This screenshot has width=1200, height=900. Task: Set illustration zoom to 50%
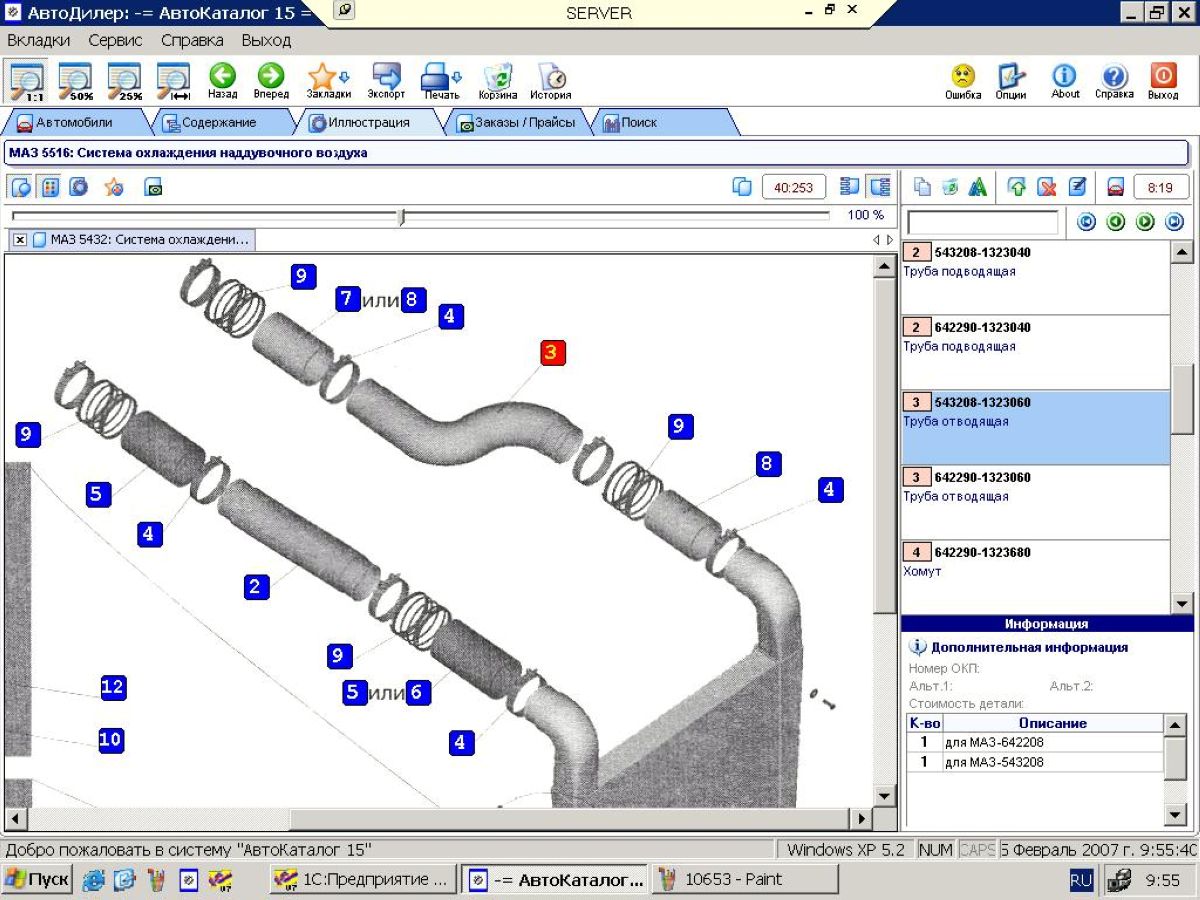coord(75,80)
